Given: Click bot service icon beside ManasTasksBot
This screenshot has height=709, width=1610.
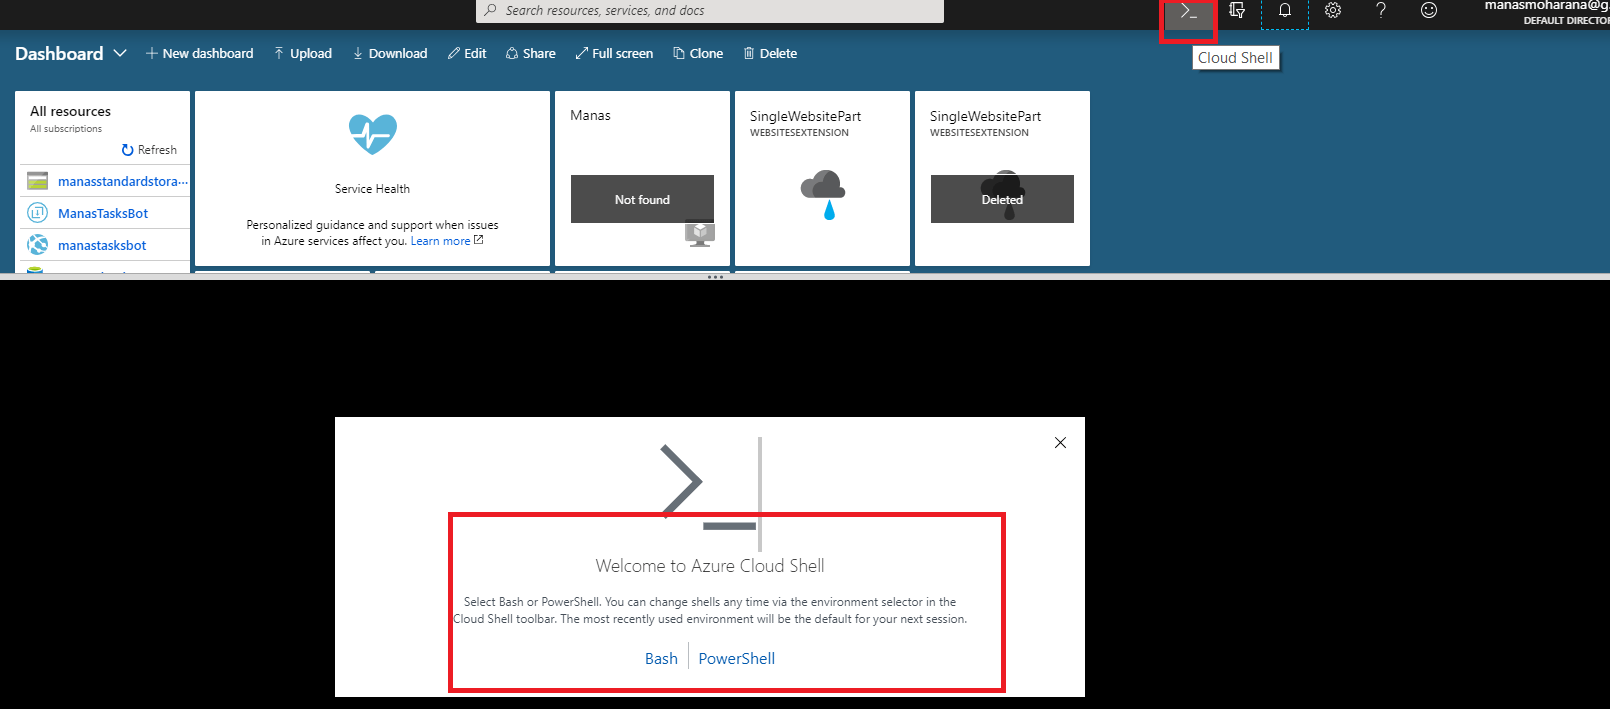Looking at the screenshot, I should pos(38,213).
